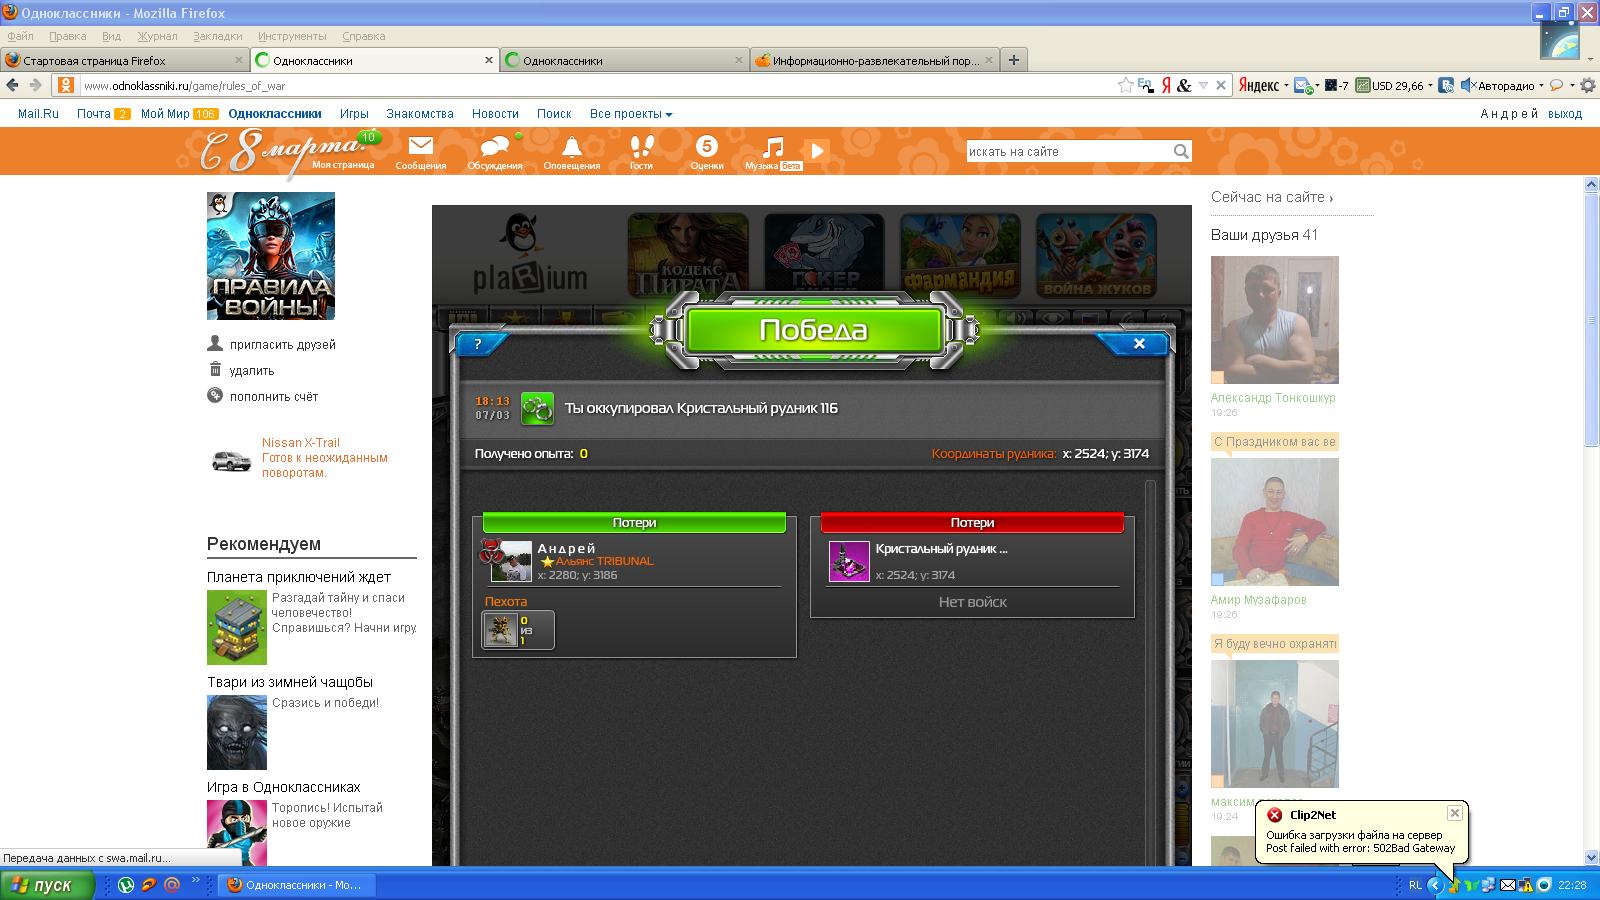Open Firefox Журнал menu
Screen dimensions: 1600x900
pos(157,36)
